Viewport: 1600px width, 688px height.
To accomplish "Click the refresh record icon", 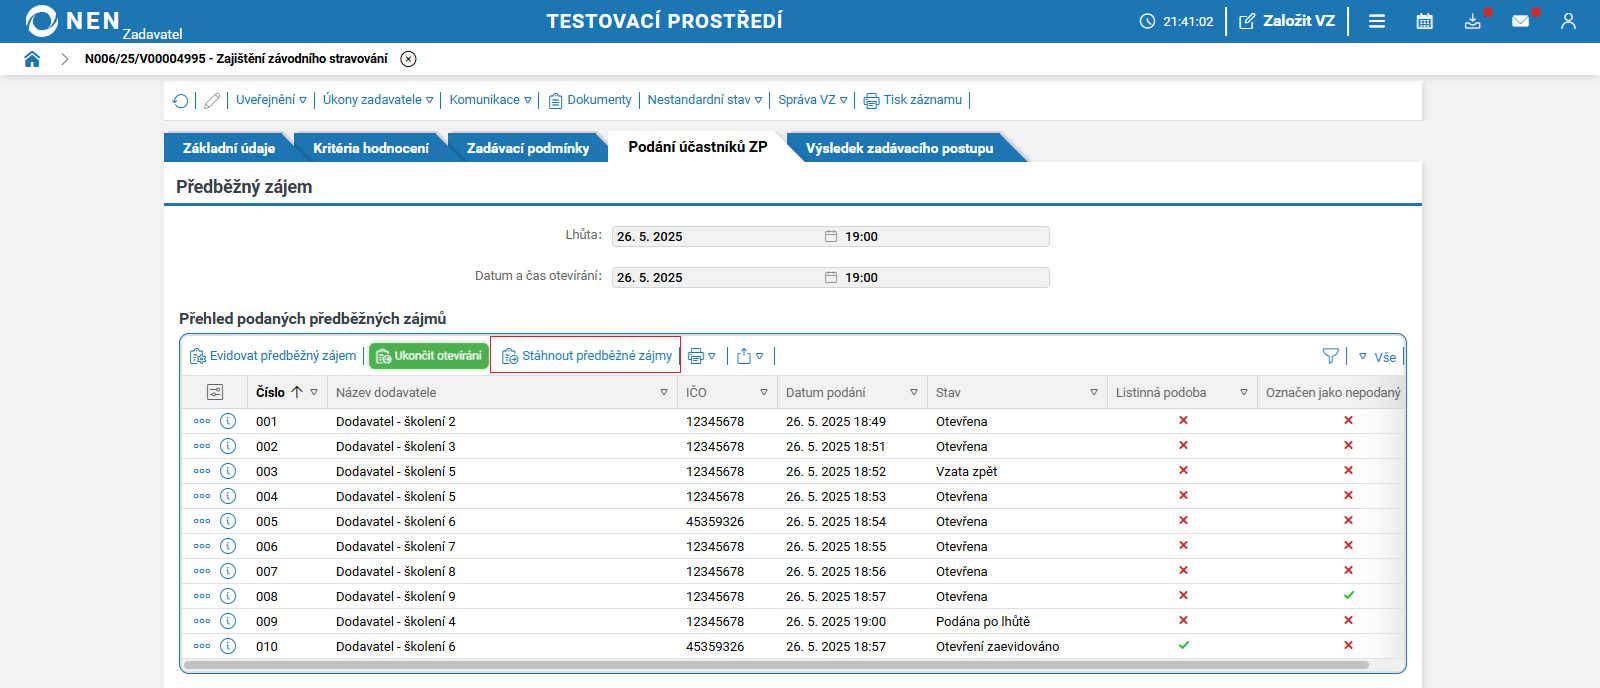I will click(180, 100).
